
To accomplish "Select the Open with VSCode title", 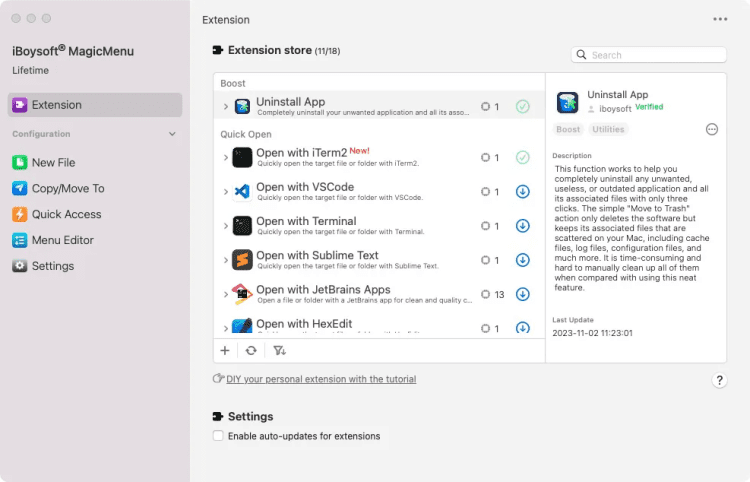I will (x=305, y=187).
